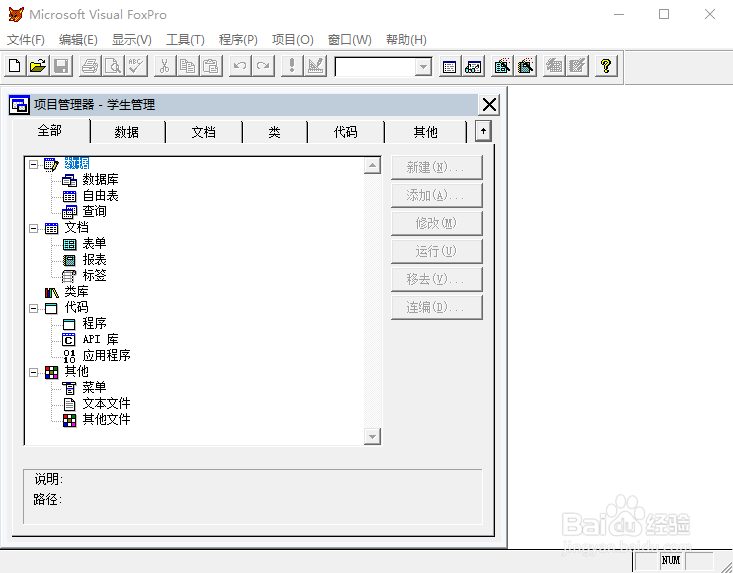Click the 添加(A)... button
The height and width of the screenshot is (573, 733).
click(436, 195)
